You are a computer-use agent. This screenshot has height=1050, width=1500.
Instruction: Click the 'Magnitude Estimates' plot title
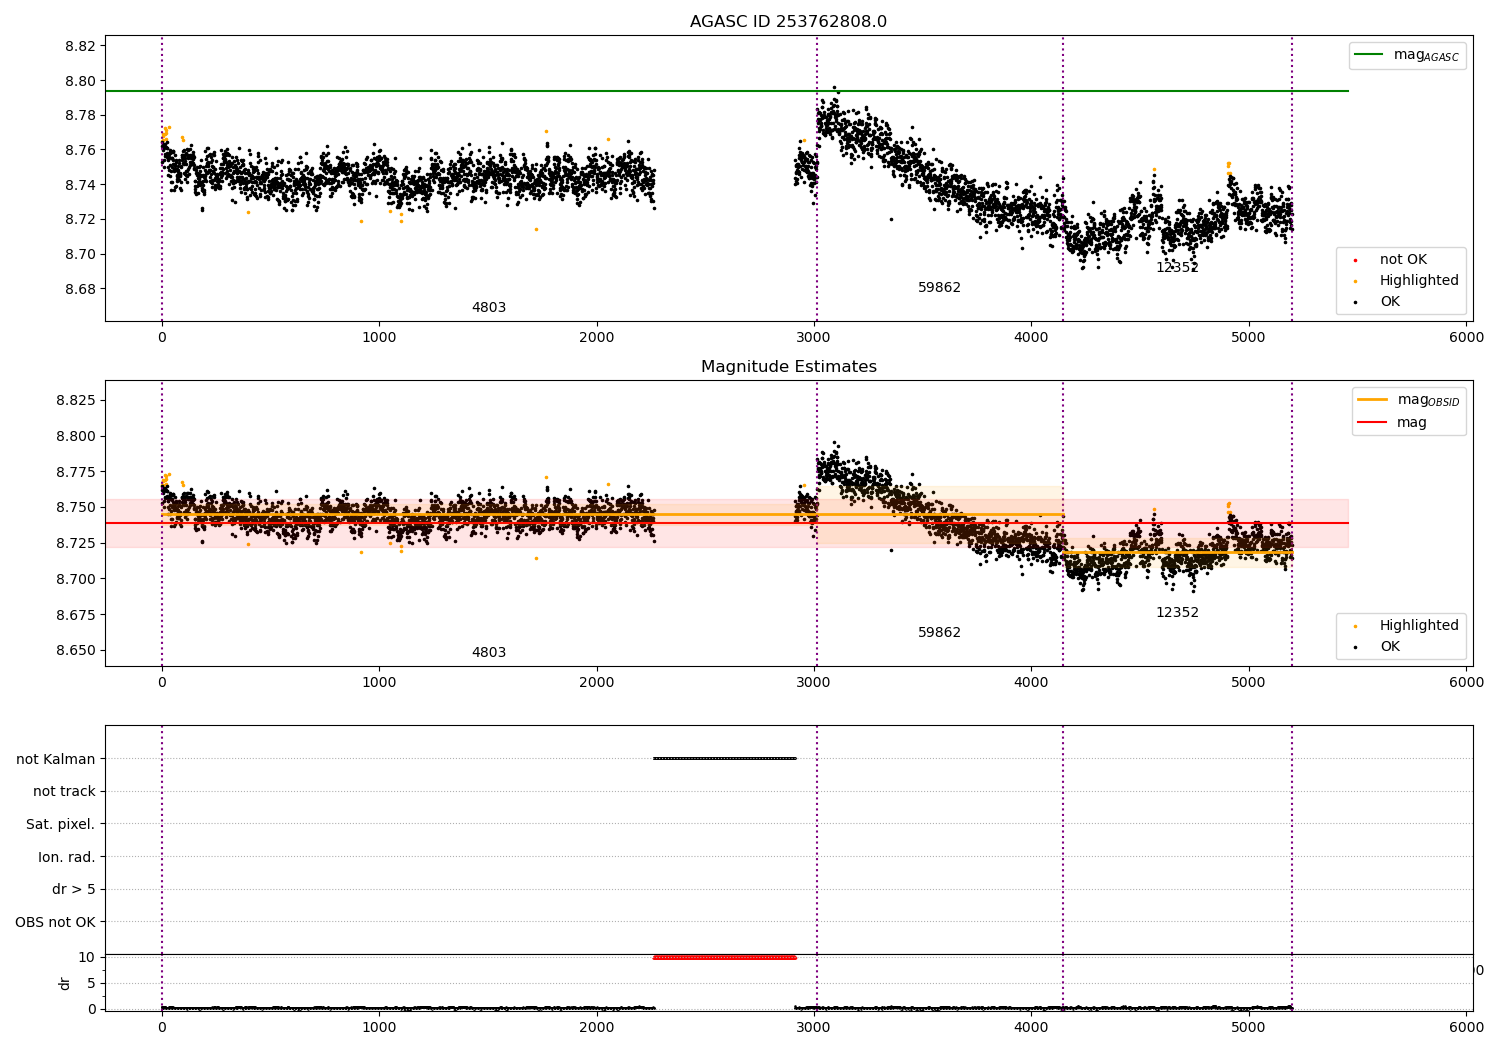click(x=788, y=367)
